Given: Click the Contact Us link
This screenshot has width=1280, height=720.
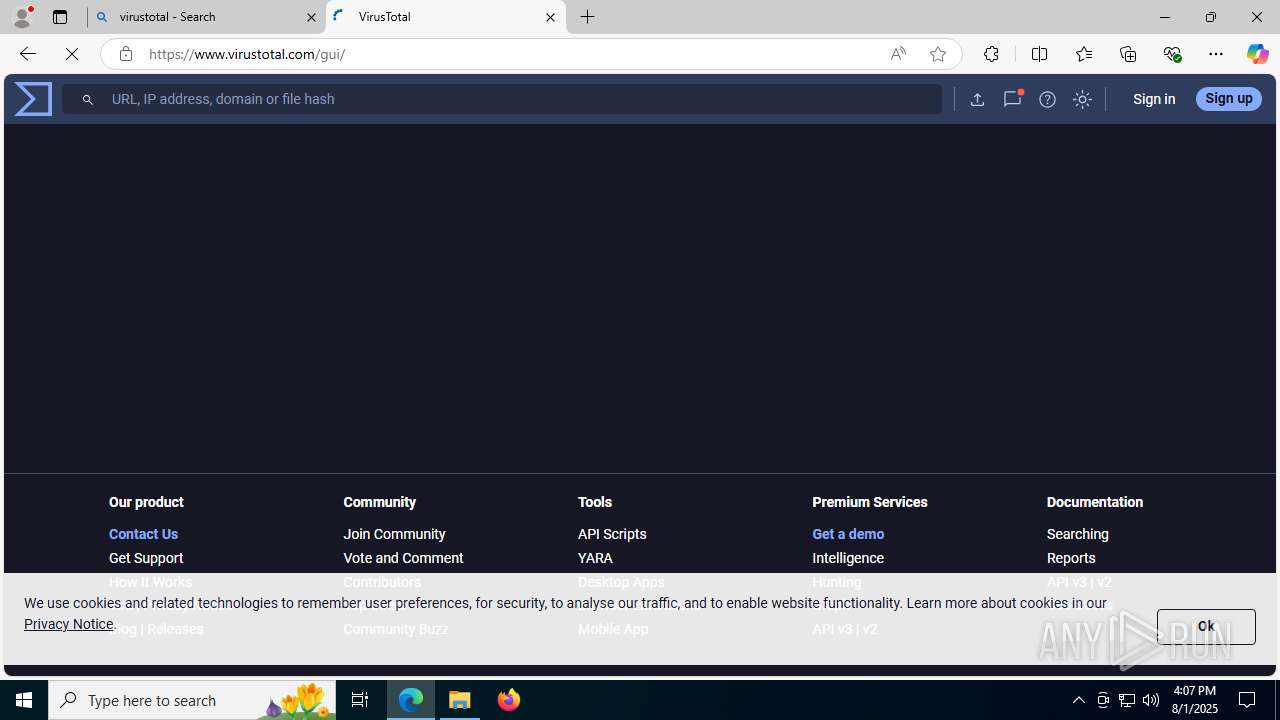Looking at the screenshot, I should (x=143, y=534).
